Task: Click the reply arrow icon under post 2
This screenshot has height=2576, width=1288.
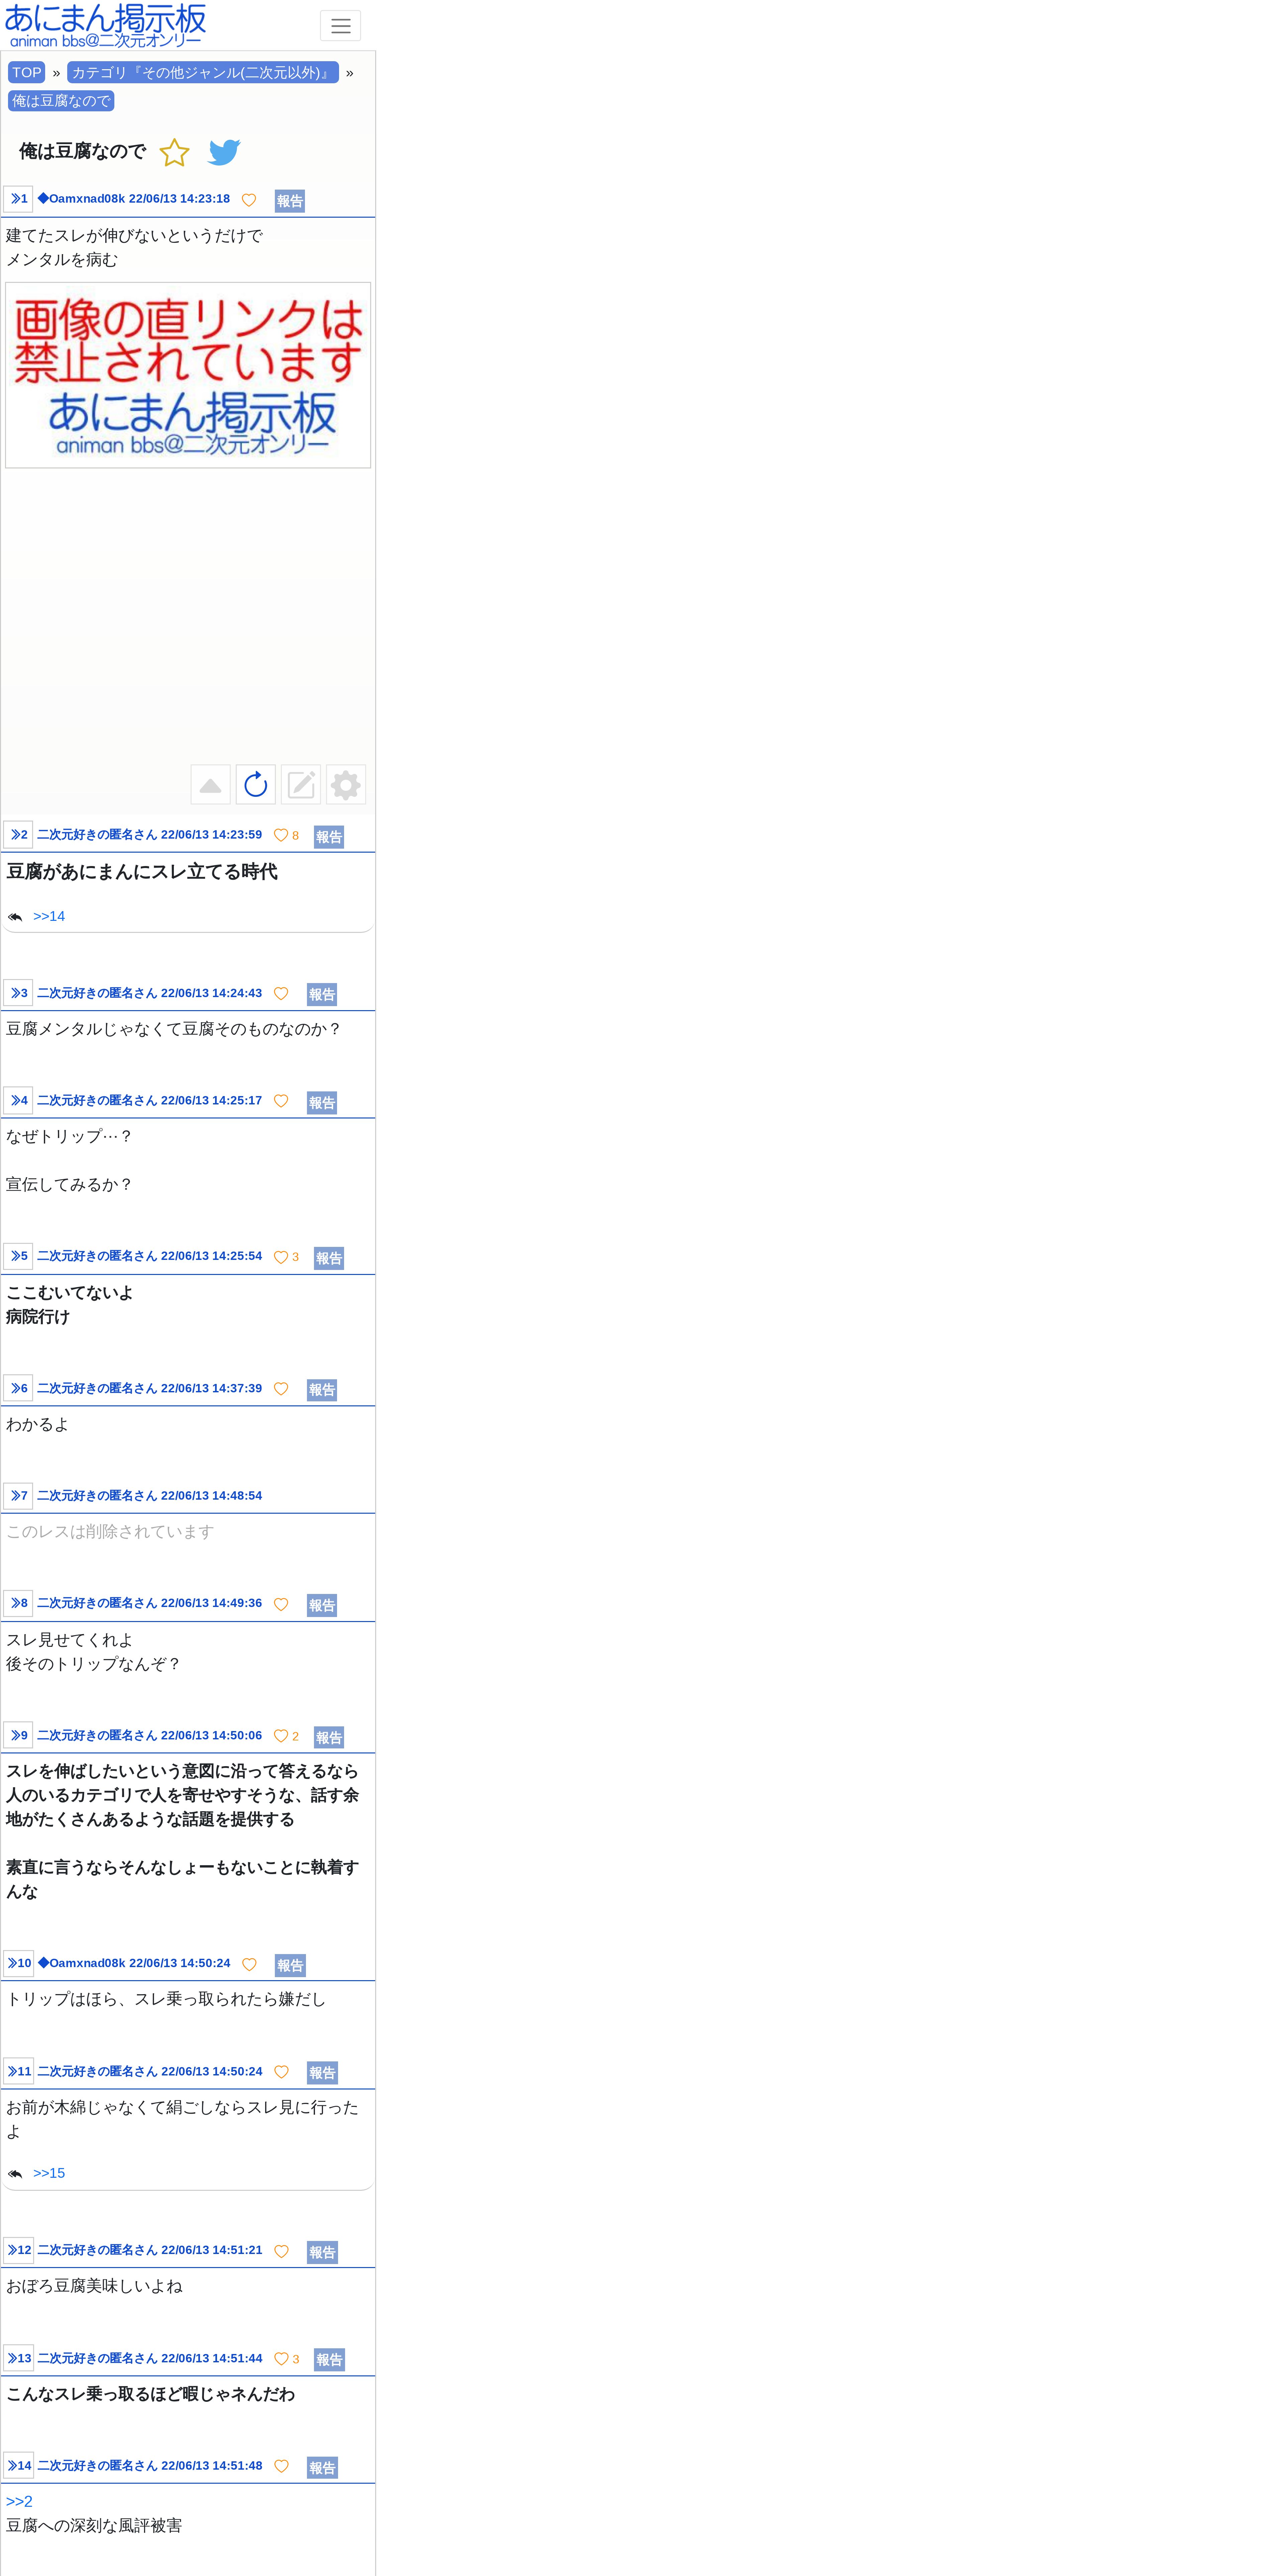Action: pyautogui.click(x=15, y=917)
